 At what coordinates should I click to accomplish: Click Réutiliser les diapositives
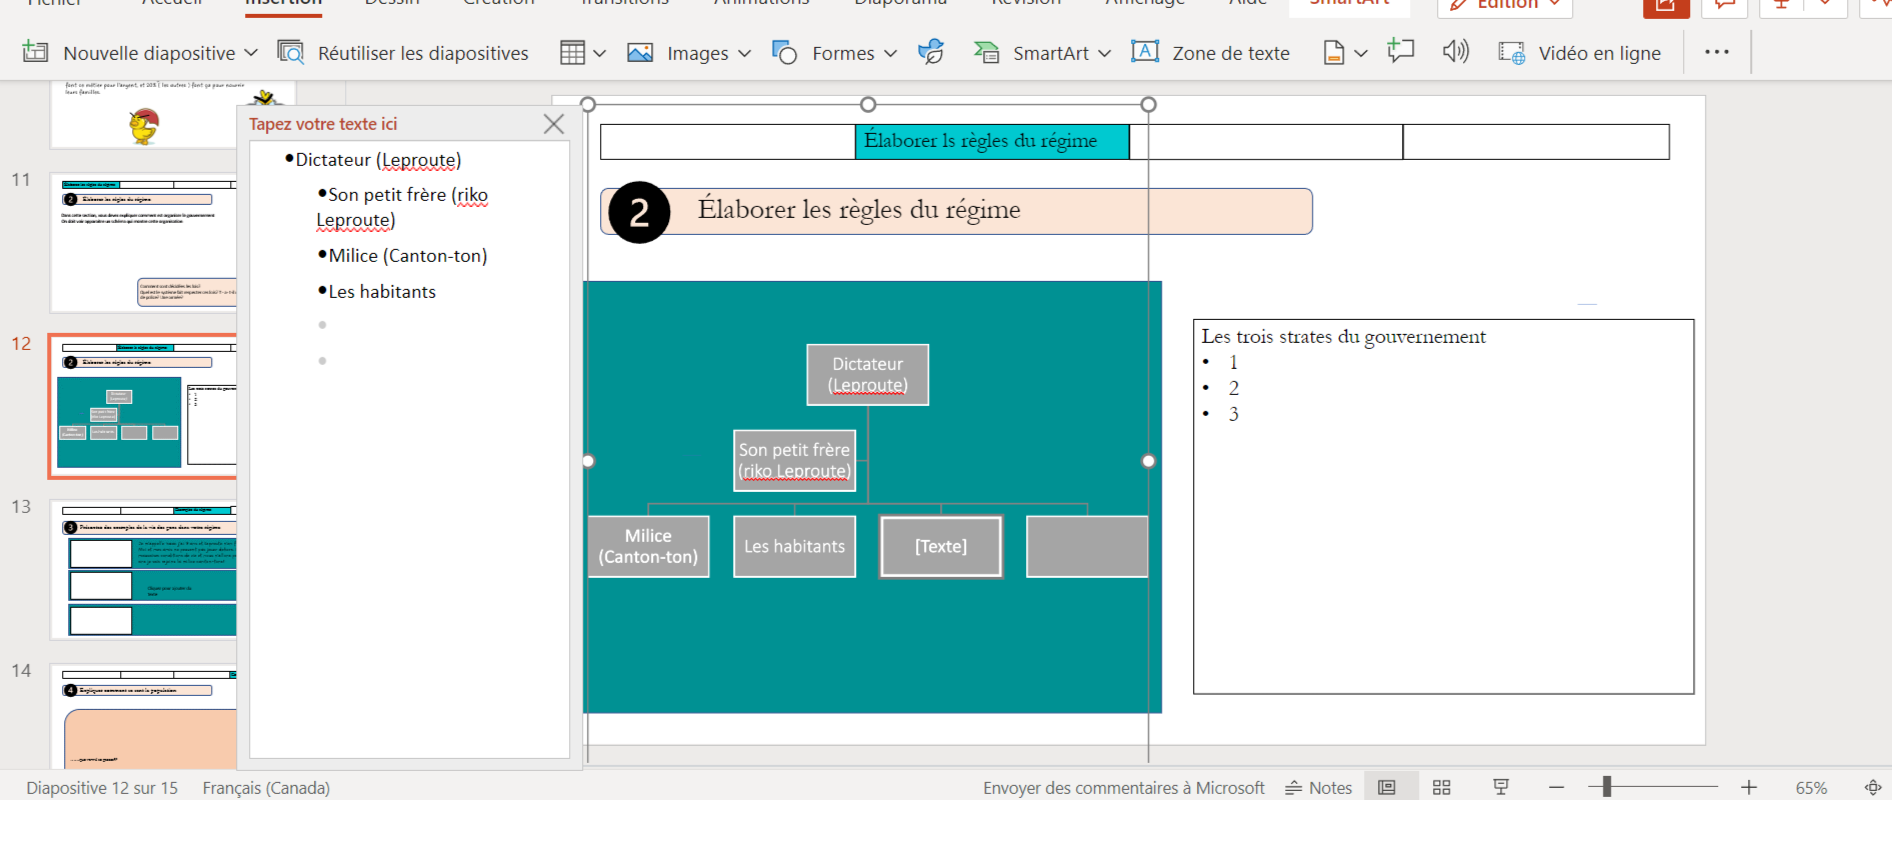point(403,53)
